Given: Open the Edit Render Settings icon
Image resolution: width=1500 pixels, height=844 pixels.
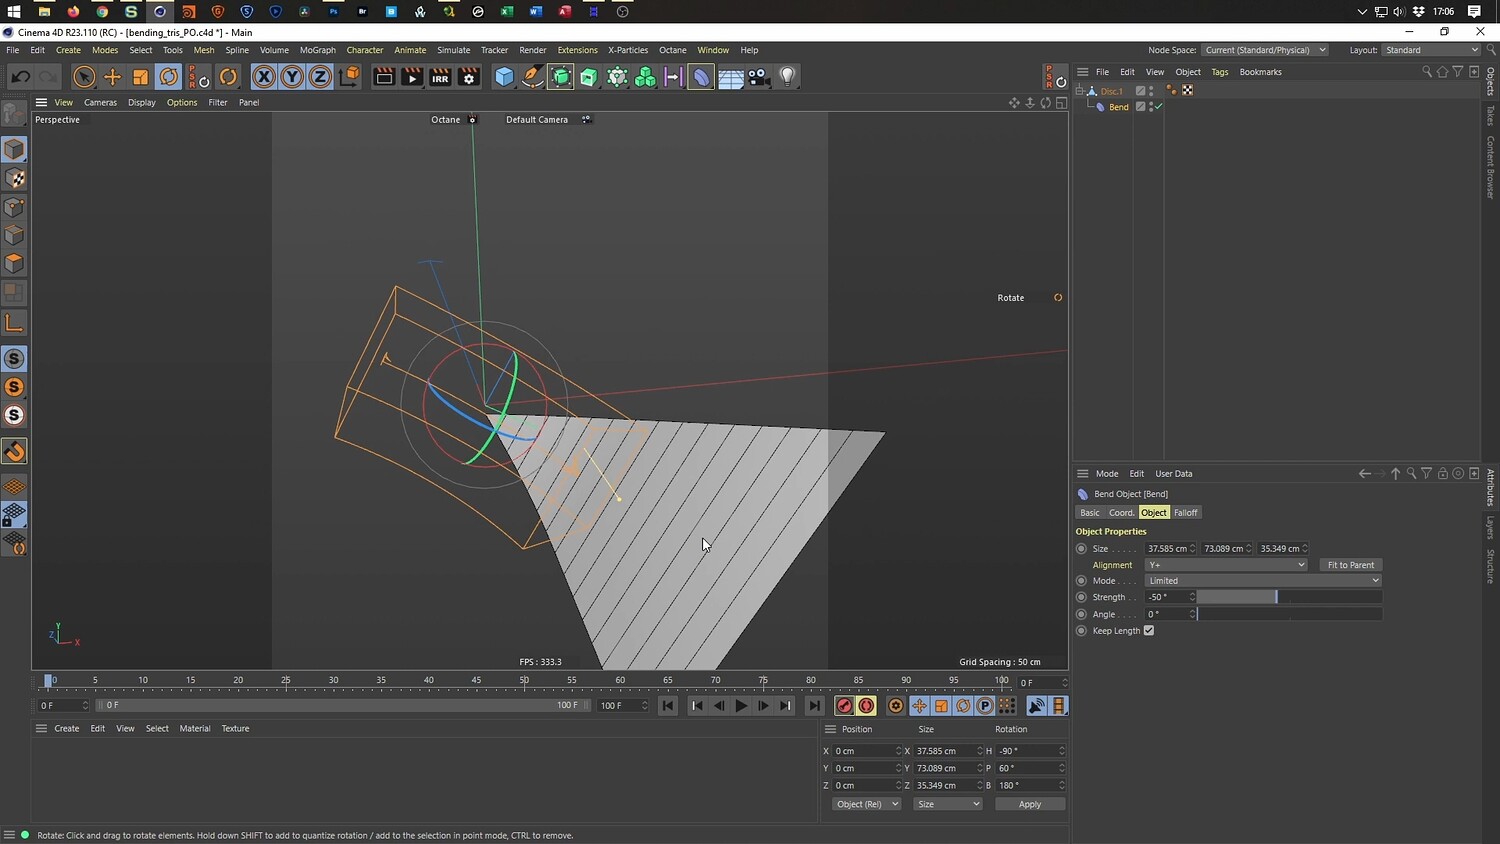Looking at the screenshot, I should 468,77.
